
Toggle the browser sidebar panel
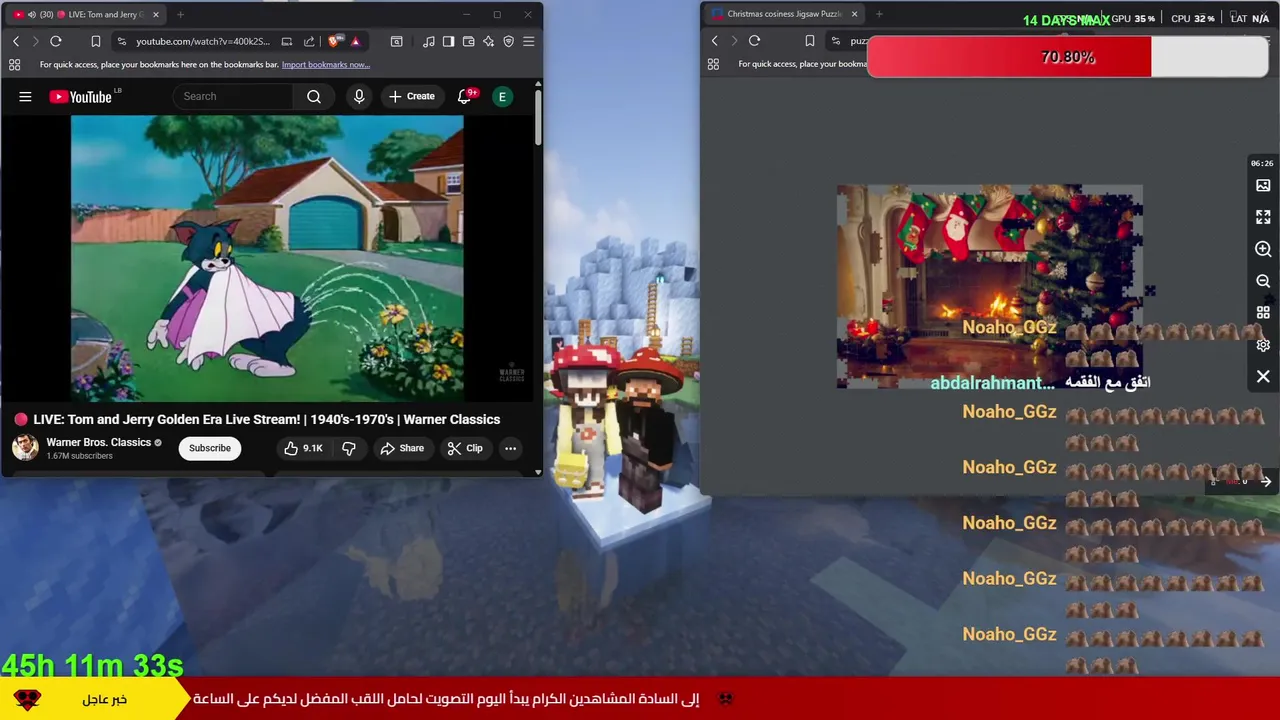(x=448, y=41)
